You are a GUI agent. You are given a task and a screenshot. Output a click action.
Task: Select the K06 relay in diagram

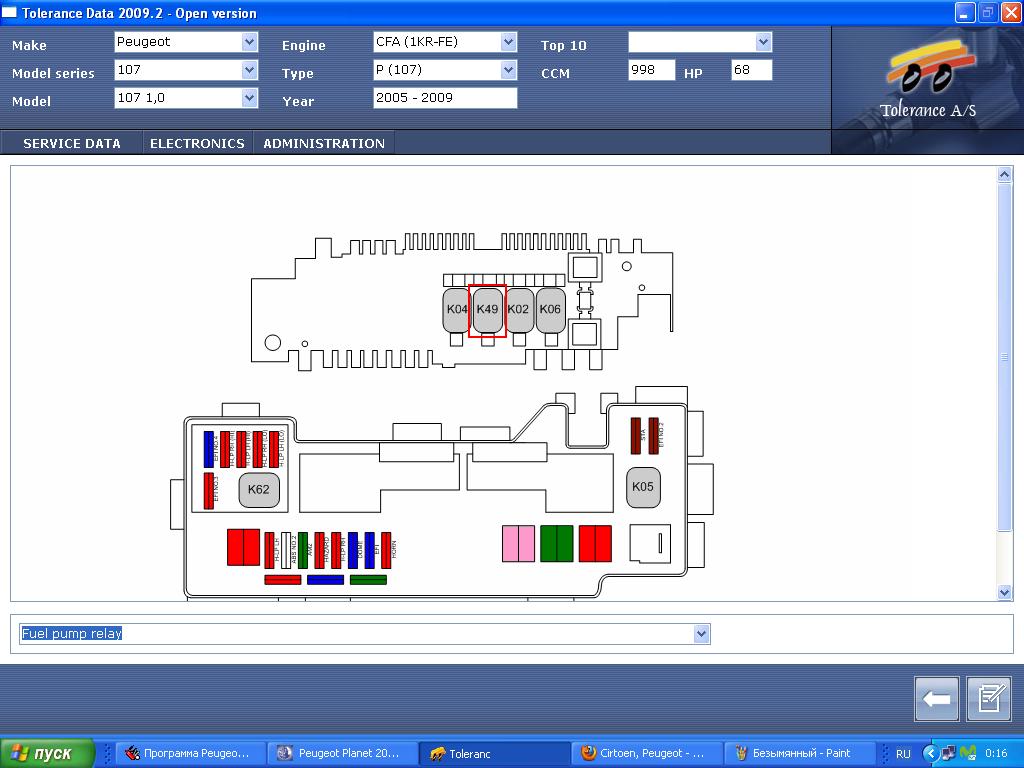click(x=550, y=310)
